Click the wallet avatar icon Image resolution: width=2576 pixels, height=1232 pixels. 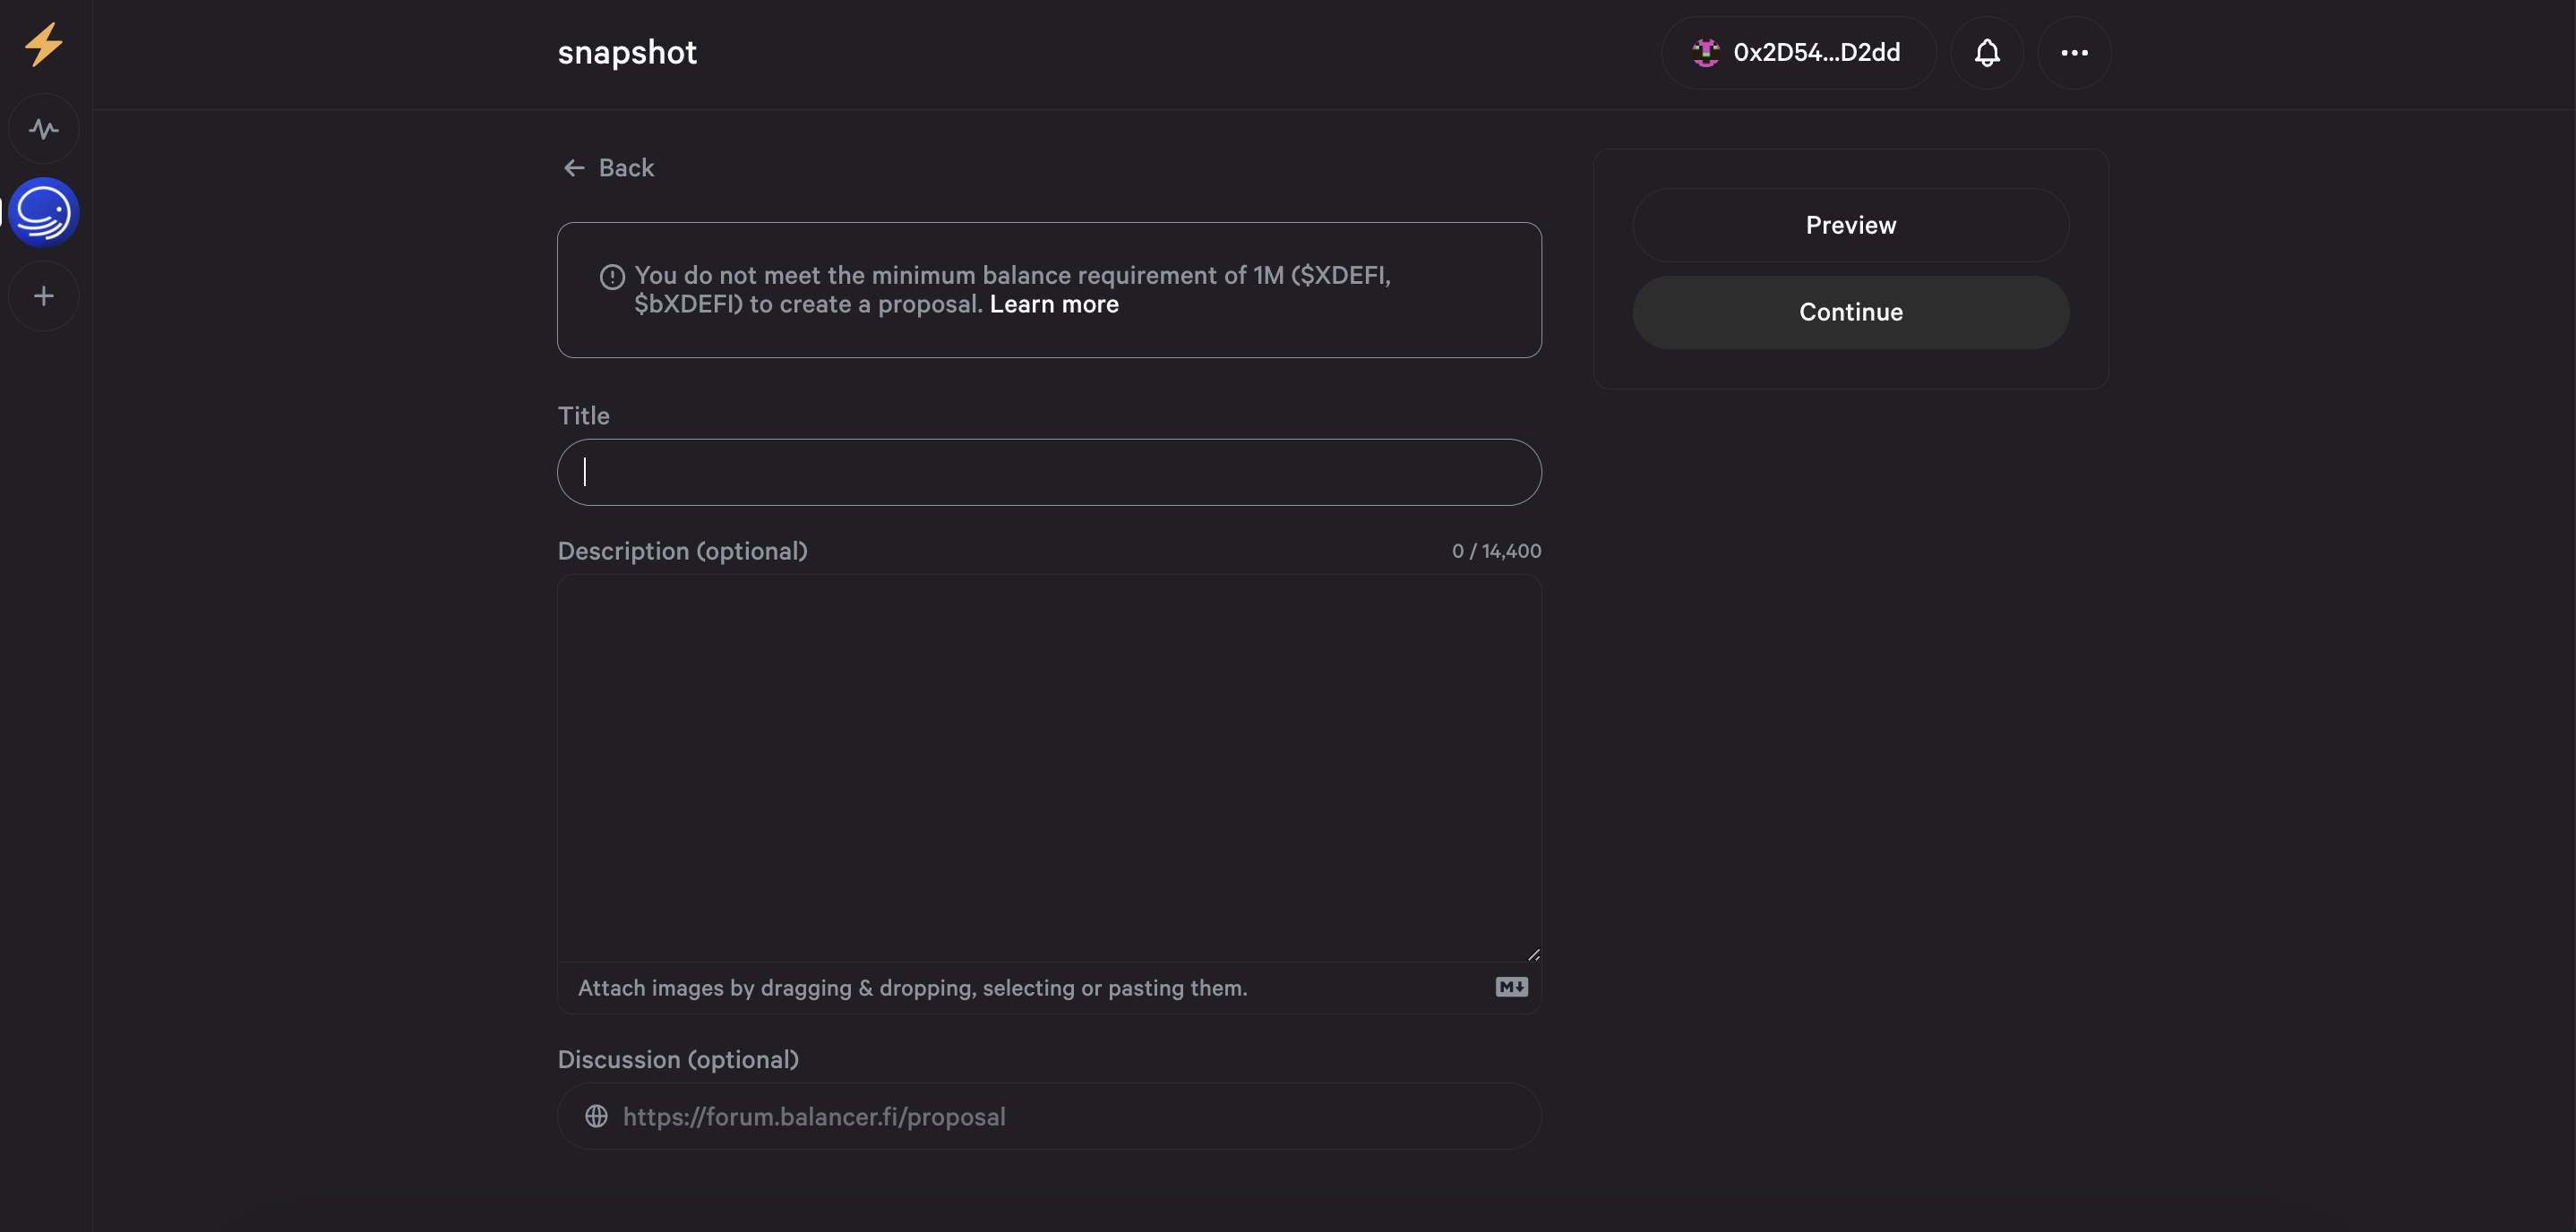1706,53
